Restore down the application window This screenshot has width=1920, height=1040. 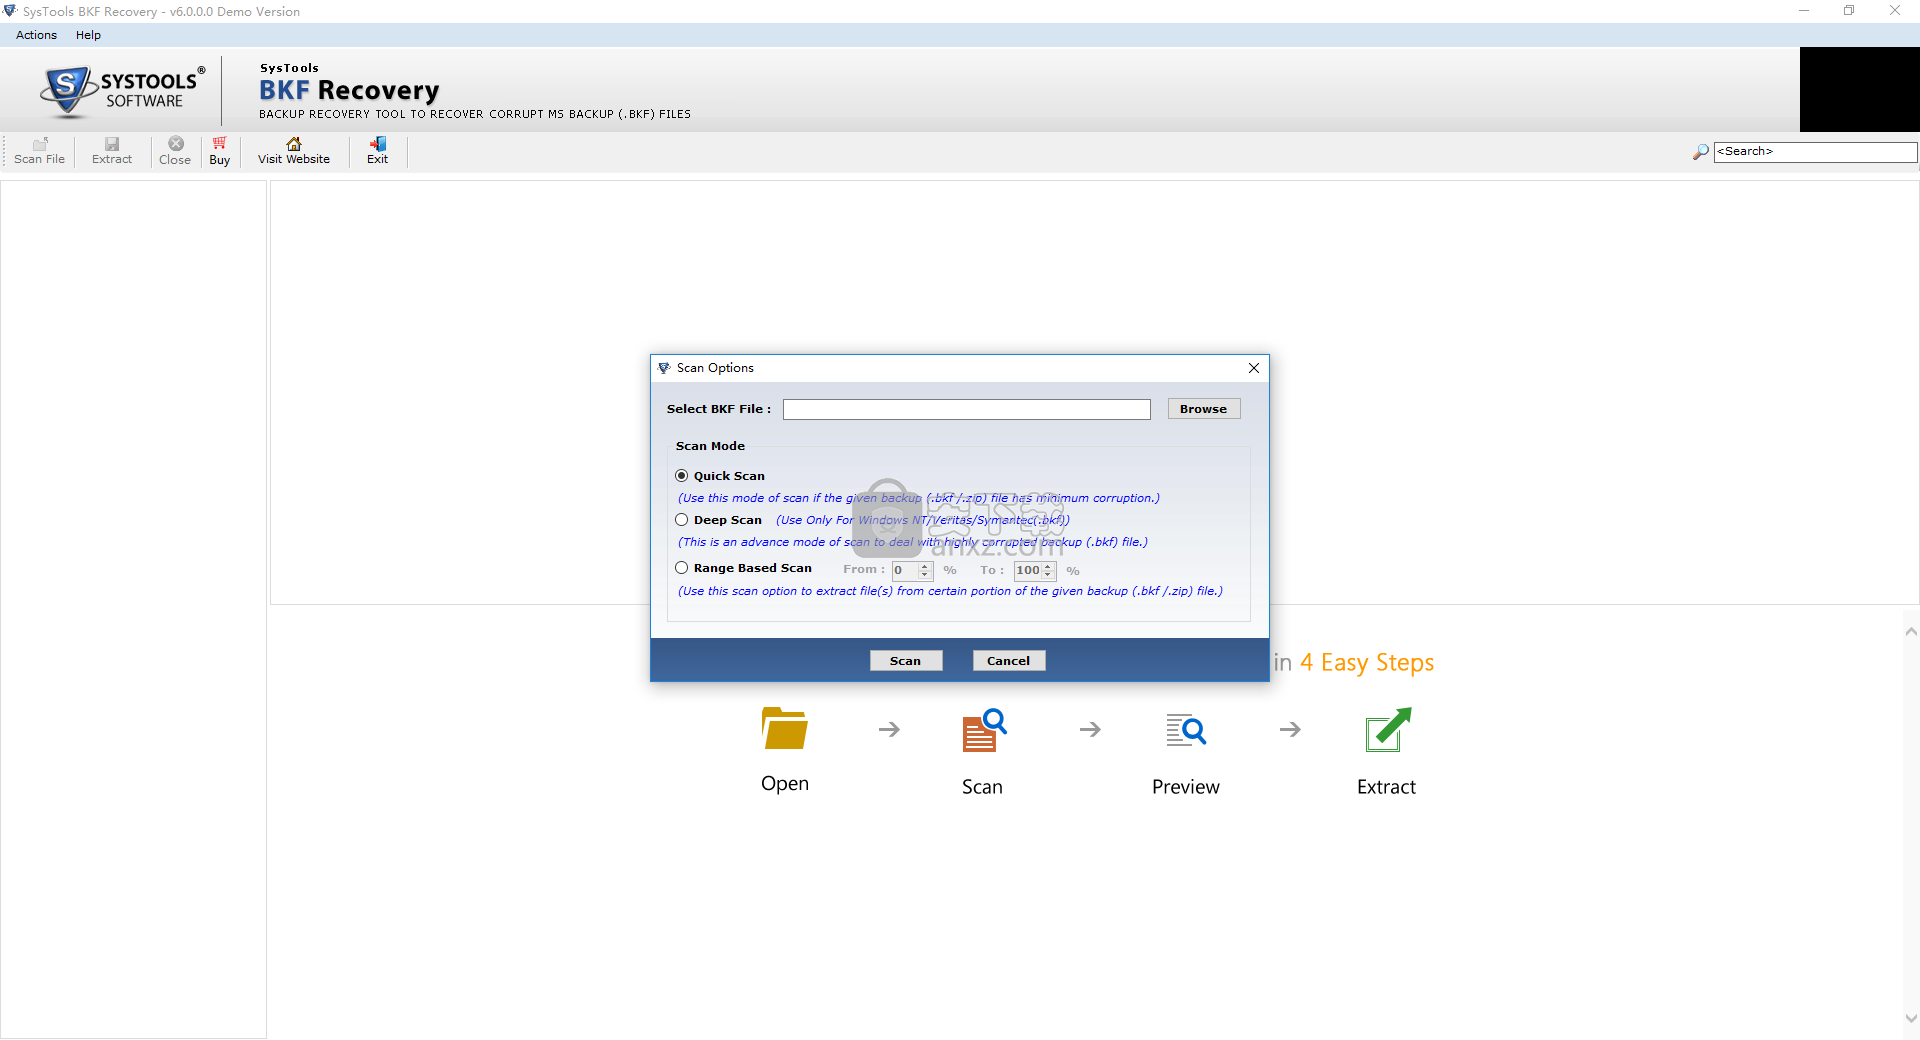[1849, 11]
